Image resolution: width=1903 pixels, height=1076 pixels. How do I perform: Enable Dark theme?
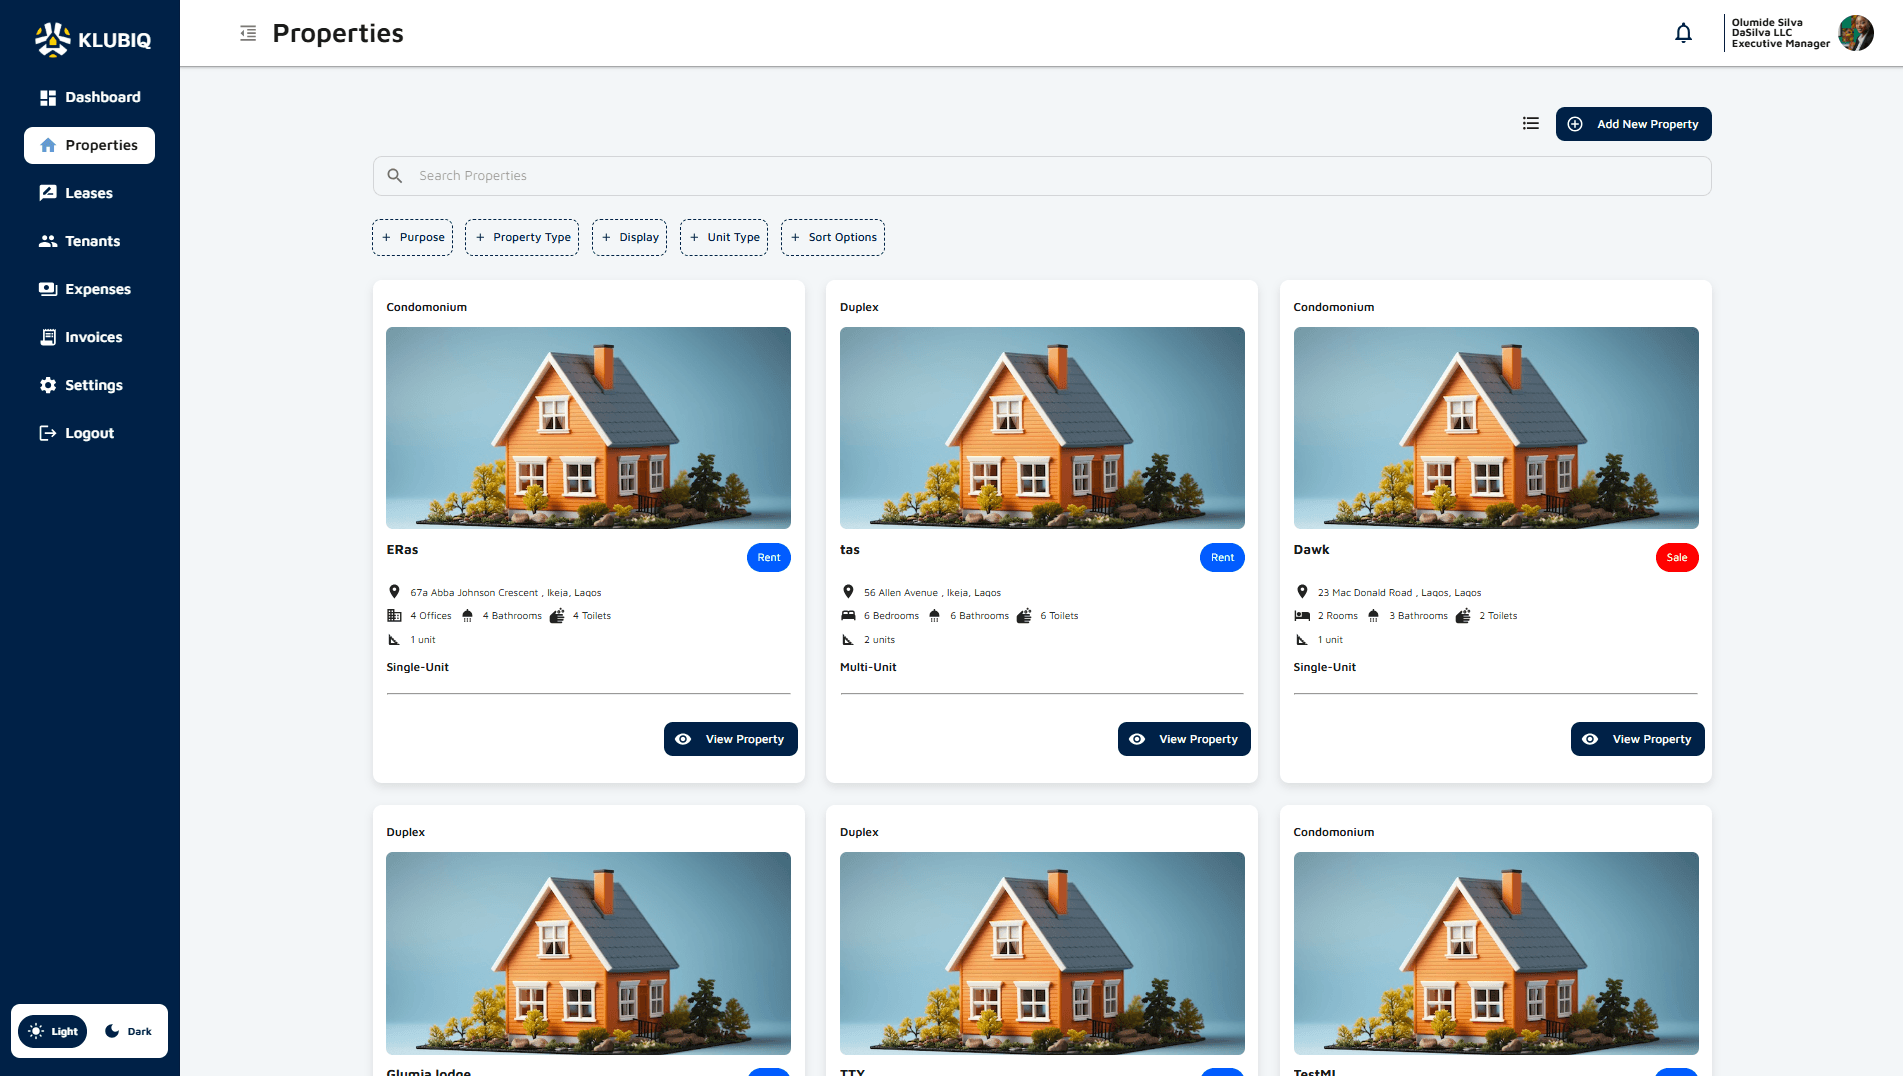tap(127, 1031)
